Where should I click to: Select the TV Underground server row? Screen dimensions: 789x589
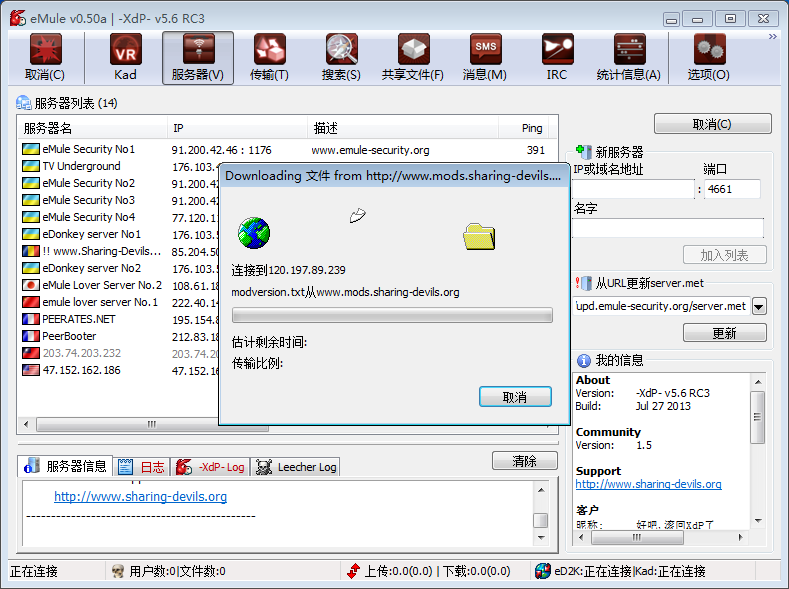click(x=119, y=166)
